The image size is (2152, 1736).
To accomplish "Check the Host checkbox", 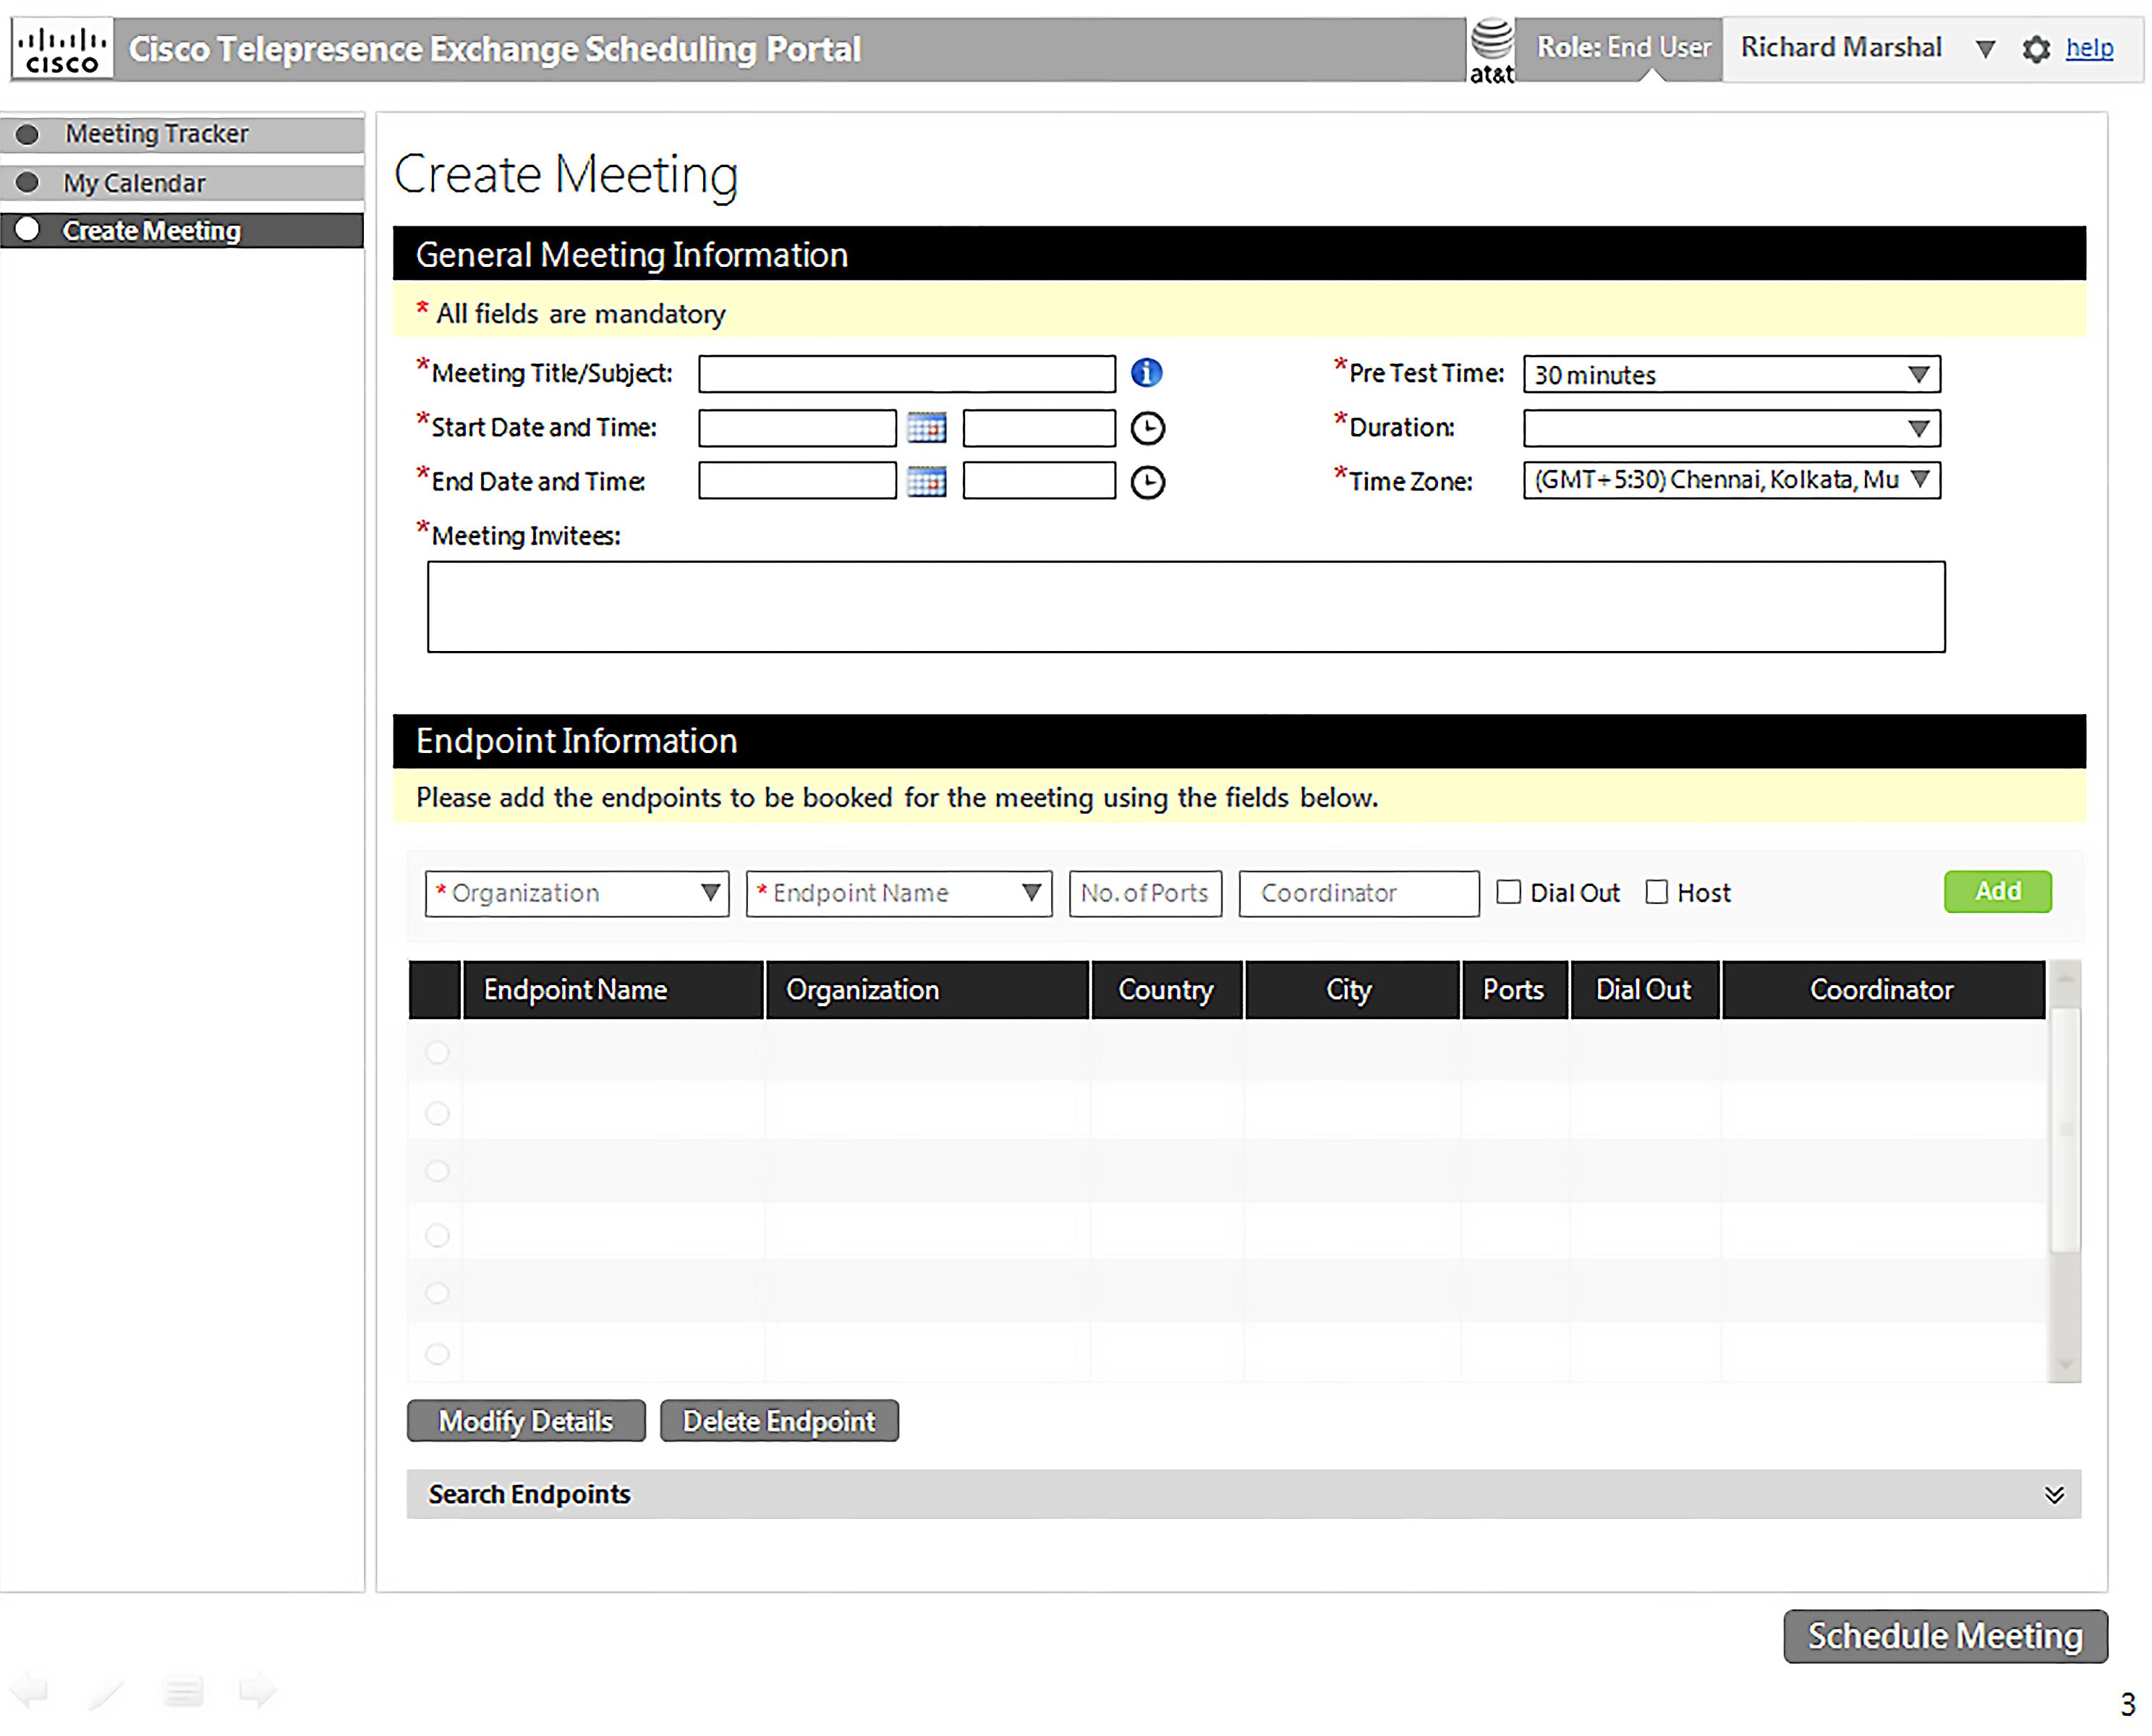I will (1656, 892).
